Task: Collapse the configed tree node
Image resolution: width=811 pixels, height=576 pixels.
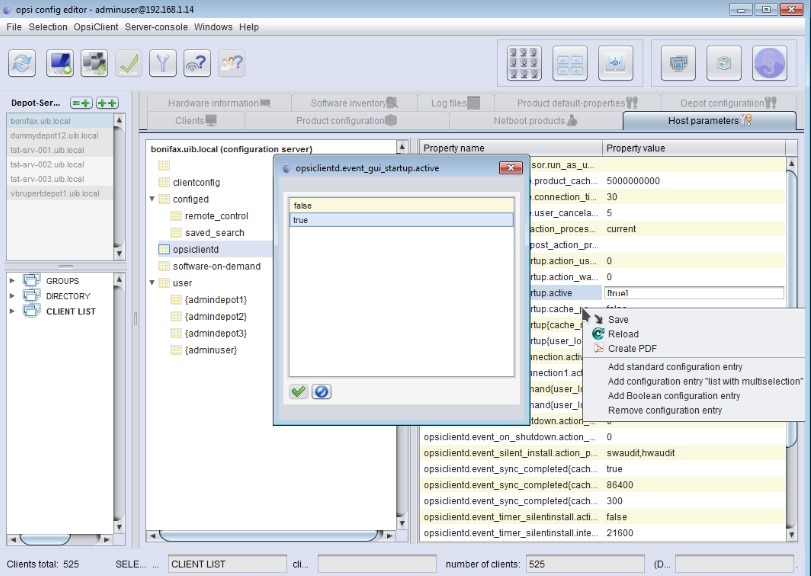Action: (152, 199)
